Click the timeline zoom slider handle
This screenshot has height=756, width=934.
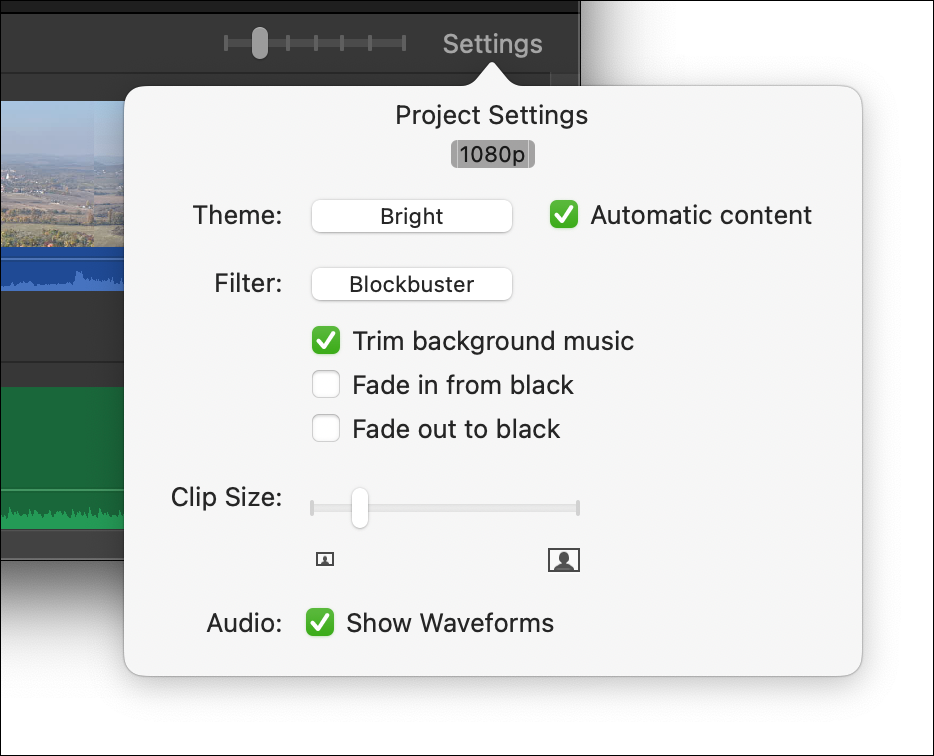260,43
